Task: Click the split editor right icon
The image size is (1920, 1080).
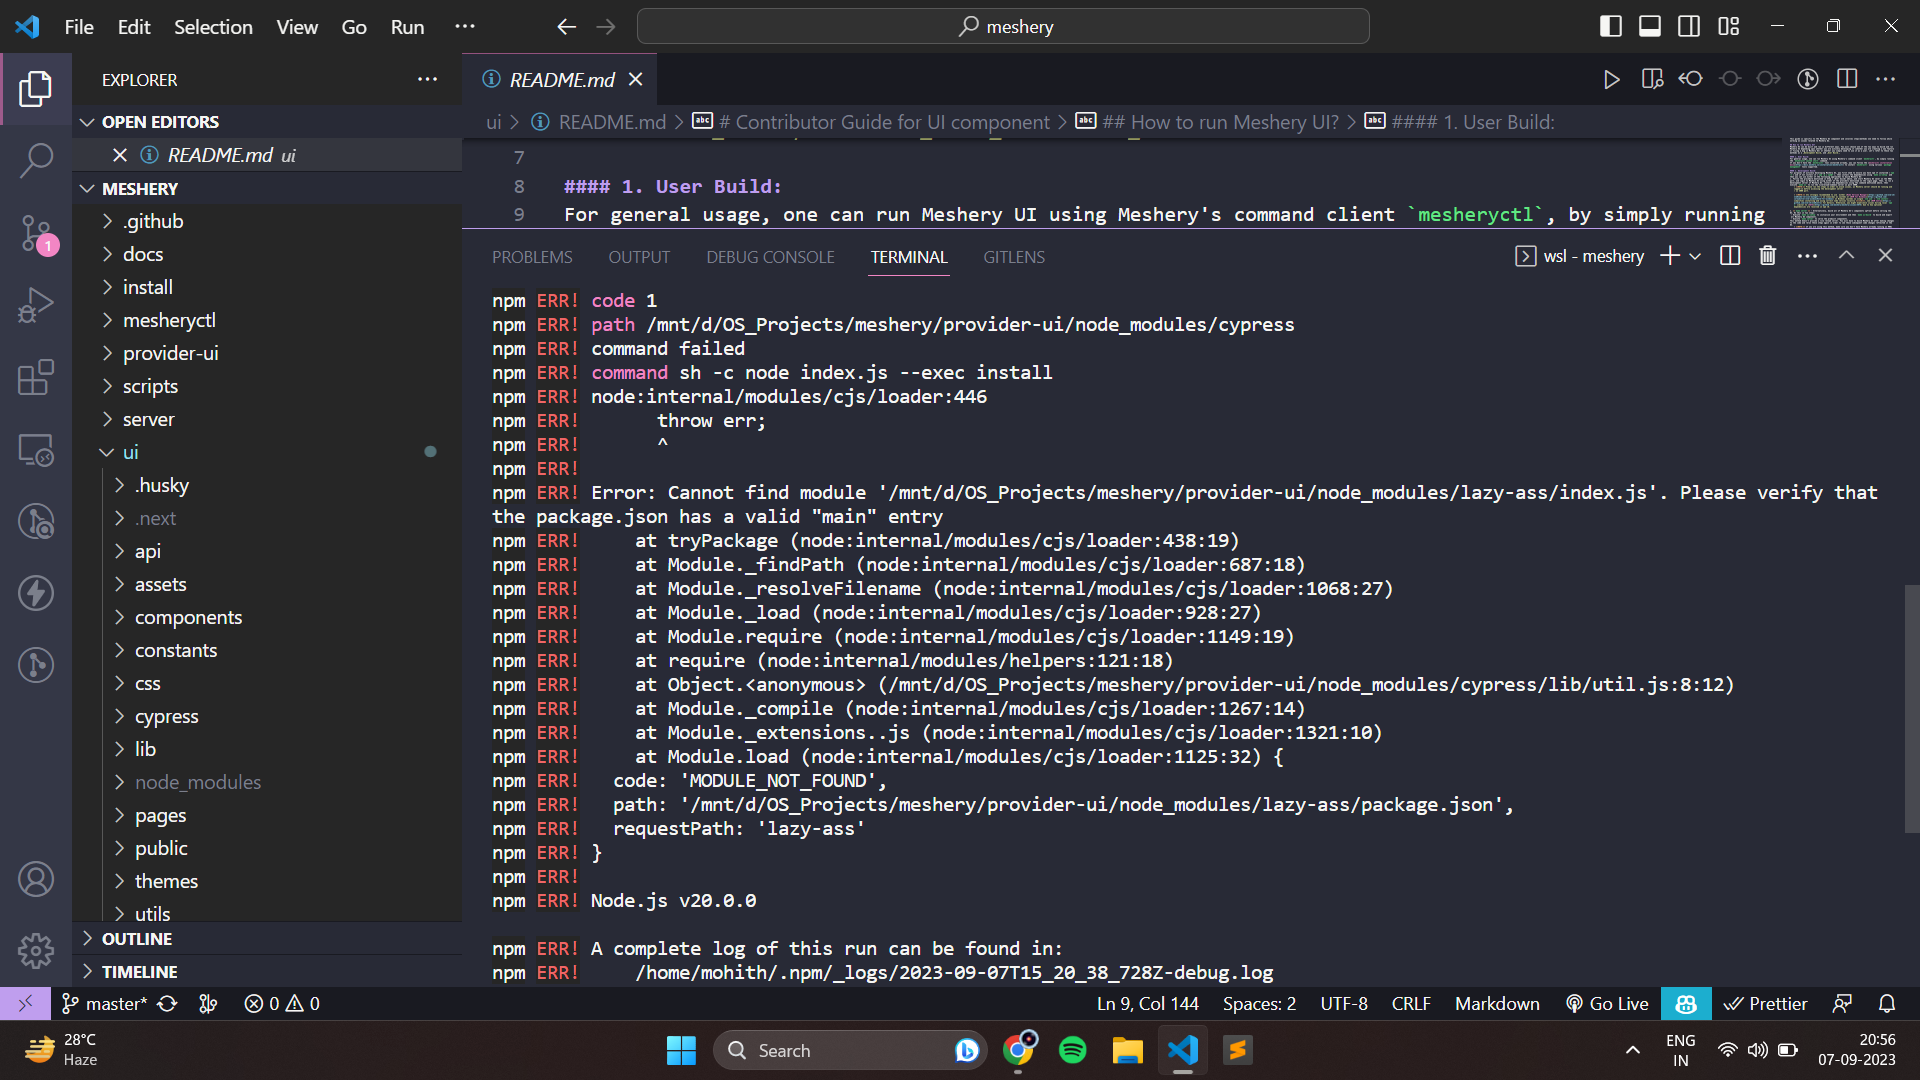Action: [x=1847, y=80]
